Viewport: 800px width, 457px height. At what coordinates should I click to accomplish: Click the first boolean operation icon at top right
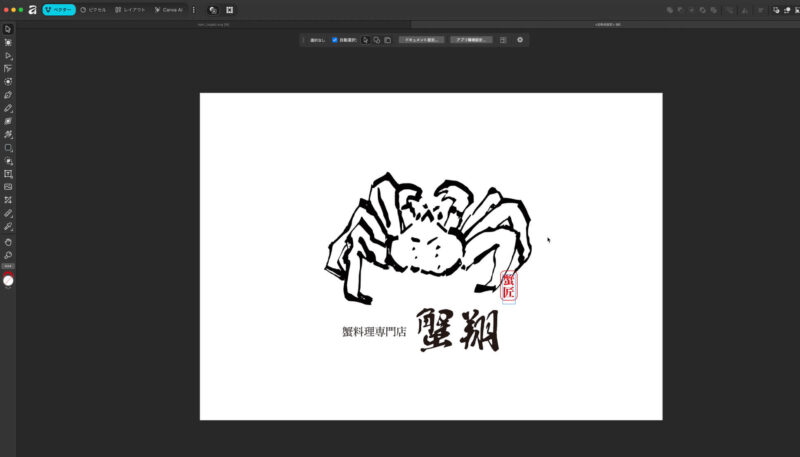(x=669, y=10)
